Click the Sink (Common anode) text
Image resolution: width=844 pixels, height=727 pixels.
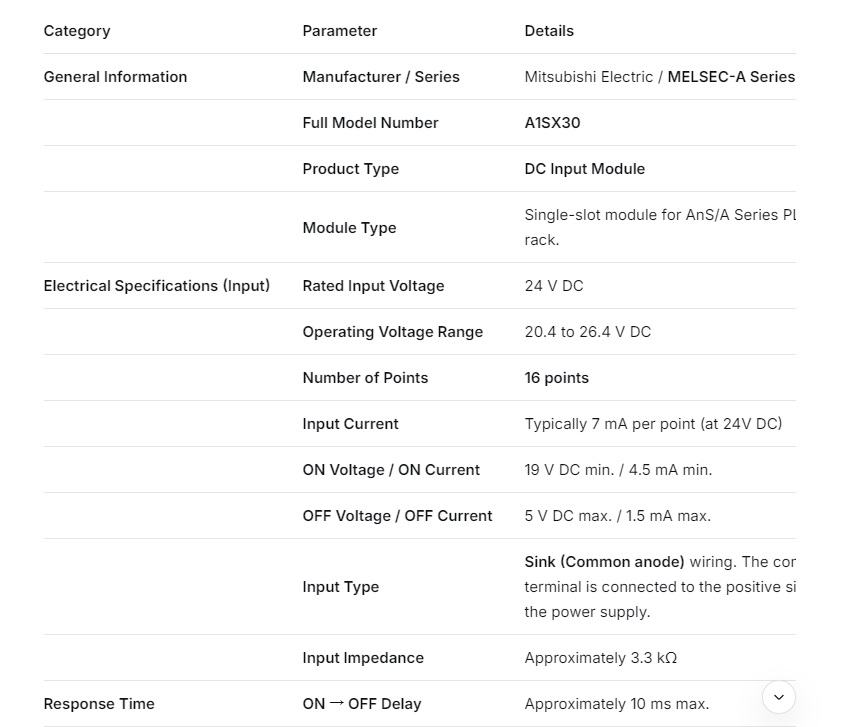tap(604, 562)
